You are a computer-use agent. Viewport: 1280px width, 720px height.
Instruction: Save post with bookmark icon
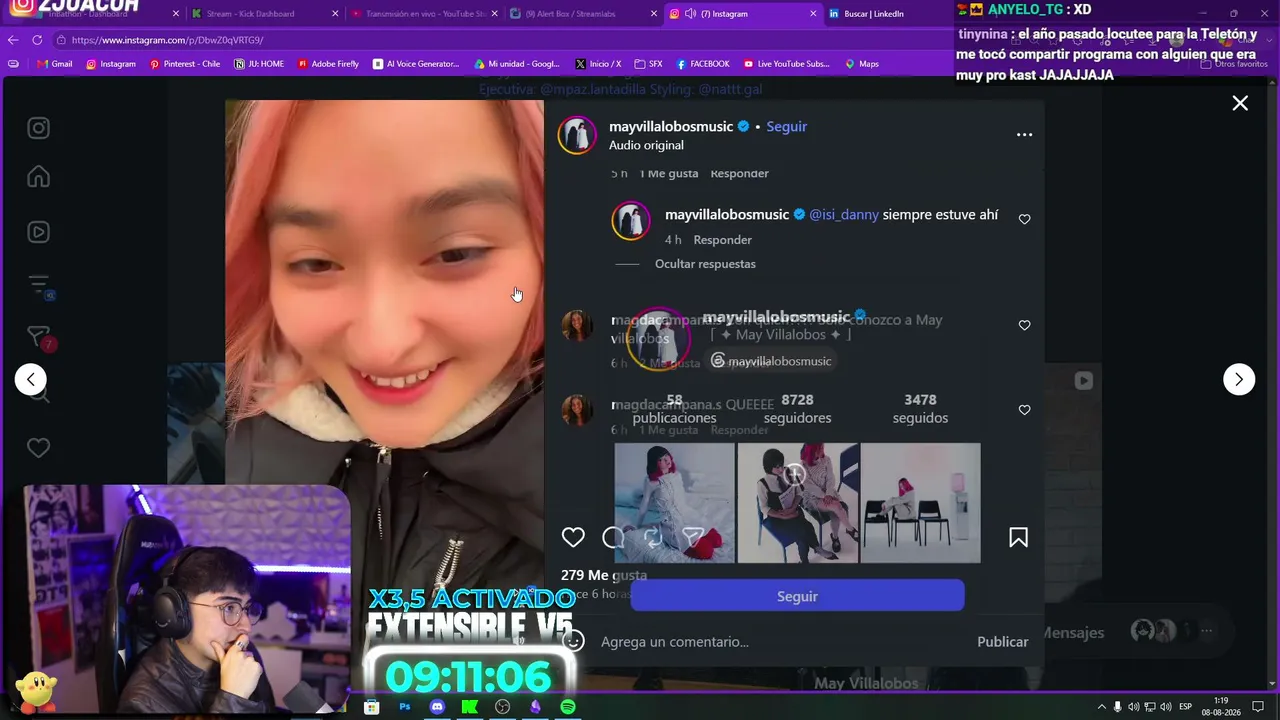[x=1018, y=538]
